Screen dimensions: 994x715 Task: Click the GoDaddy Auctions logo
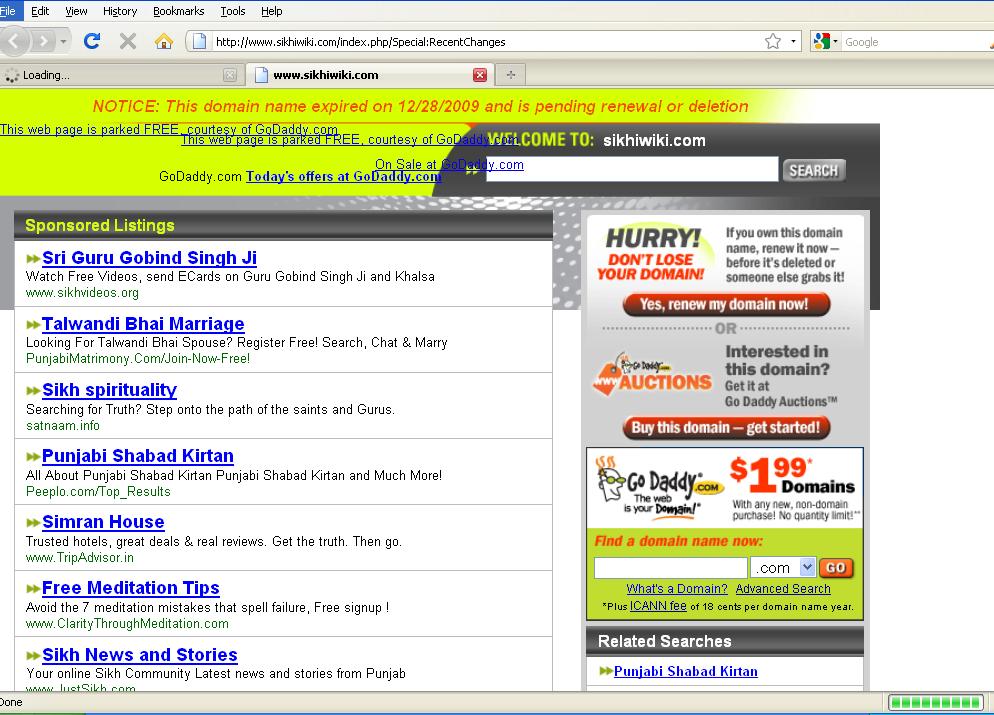653,375
